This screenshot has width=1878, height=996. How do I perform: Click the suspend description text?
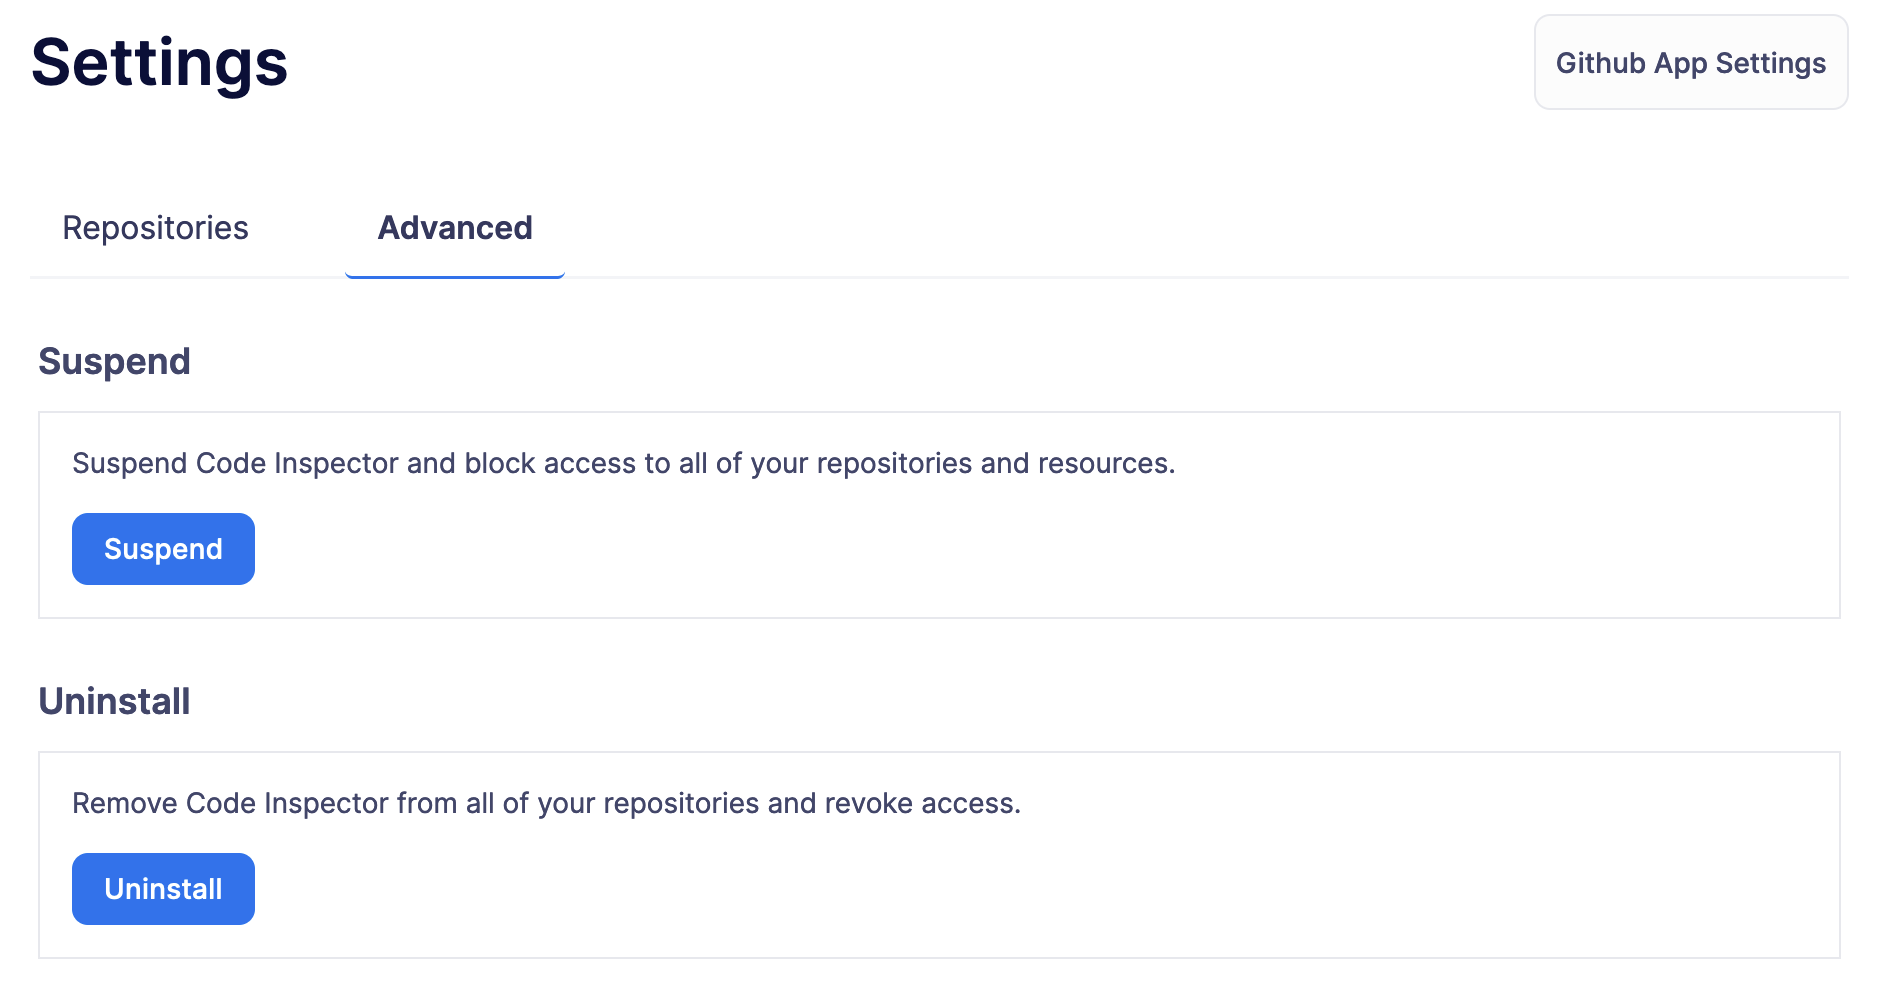pos(623,463)
